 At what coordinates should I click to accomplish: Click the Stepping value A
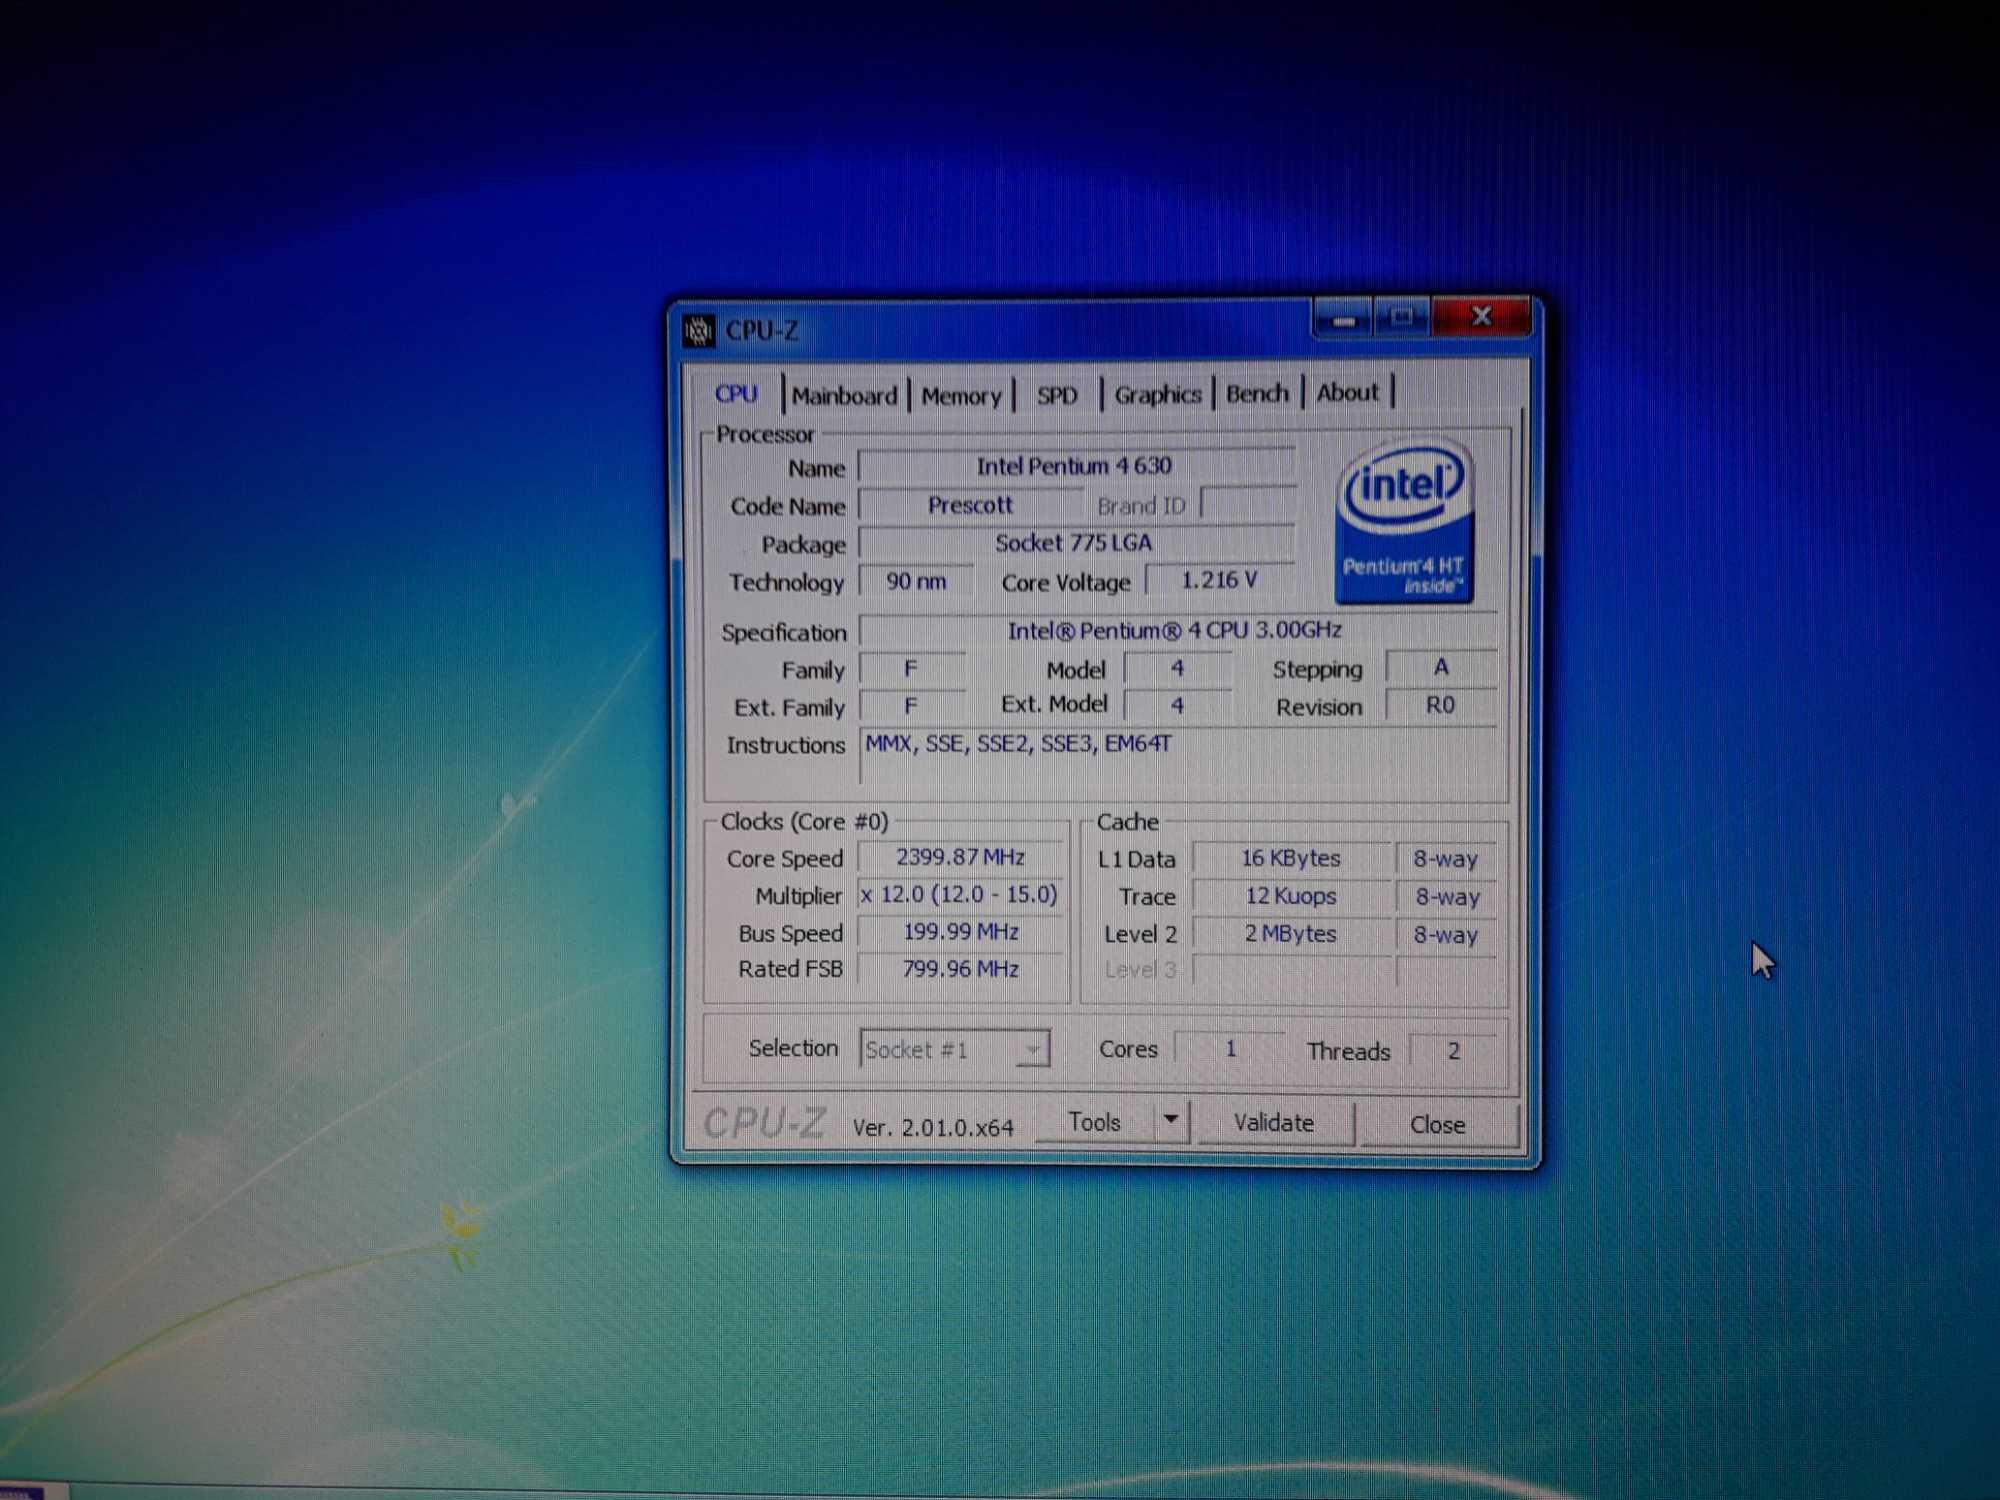1441,667
